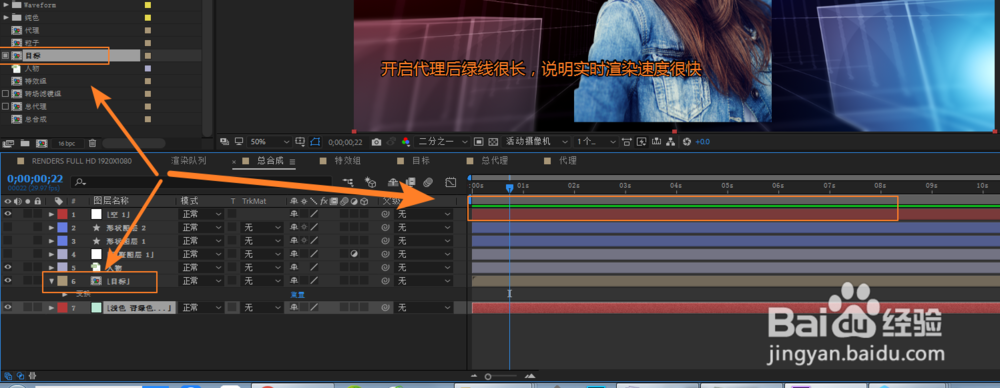Toggle visibility of layer 1 空 1

click(8, 214)
